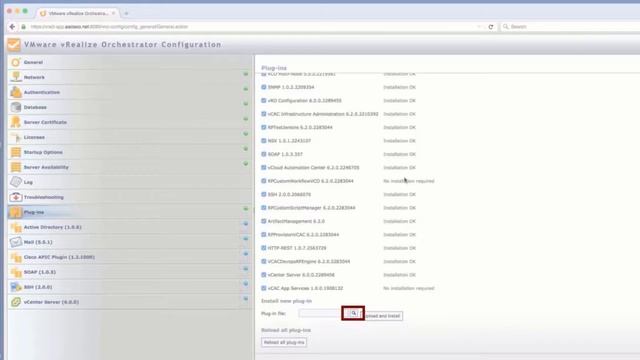
Task: Toggle the SOAP 1.0.3 plug-in checkbox
Action: (264, 154)
